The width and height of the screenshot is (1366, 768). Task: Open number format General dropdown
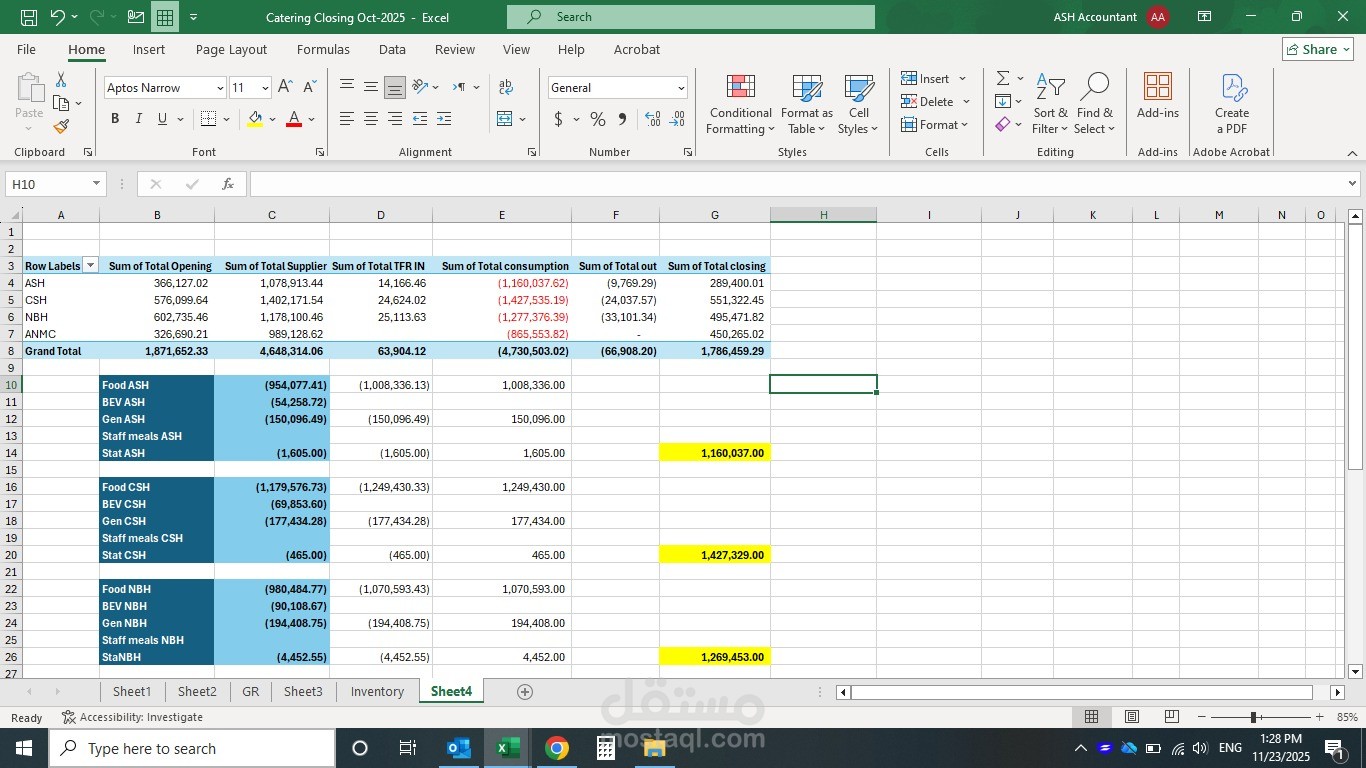pyautogui.click(x=681, y=88)
